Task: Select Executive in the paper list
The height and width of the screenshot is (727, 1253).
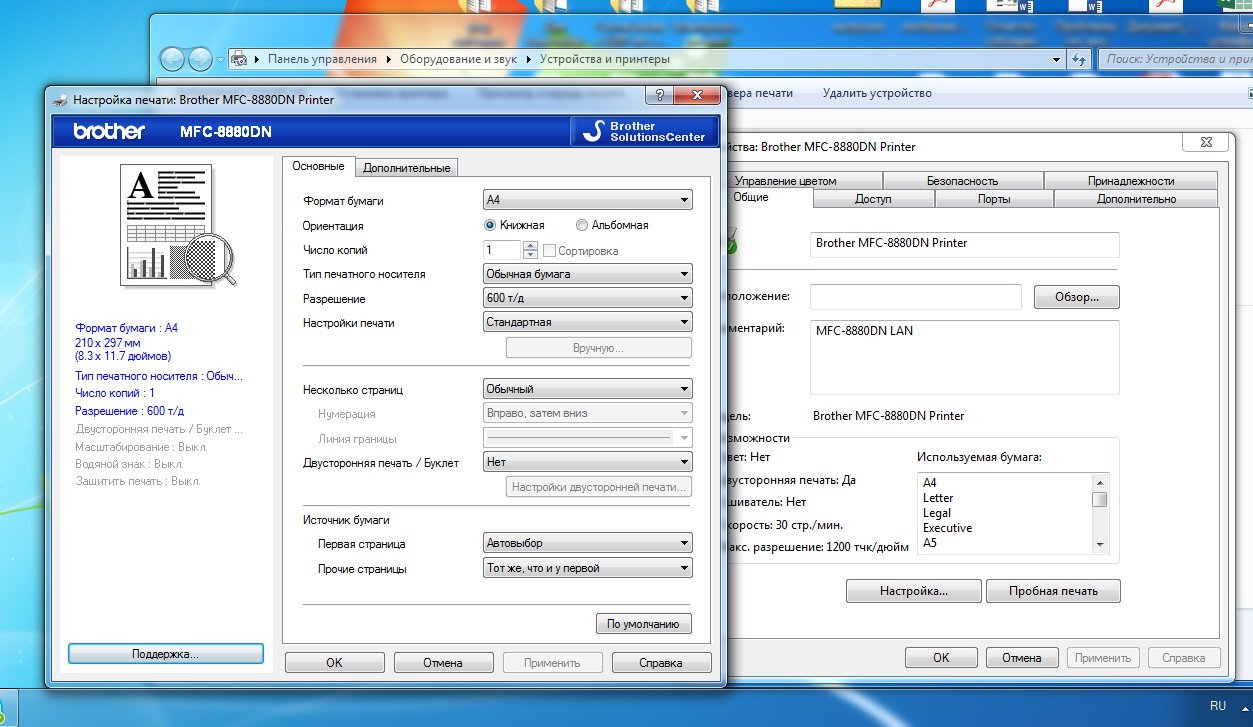Action: click(x=947, y=528)
